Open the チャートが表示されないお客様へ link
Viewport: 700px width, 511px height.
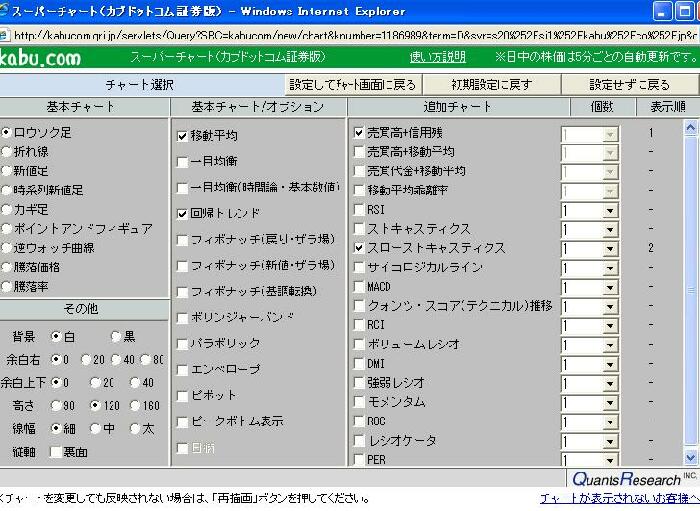(620, 498)
